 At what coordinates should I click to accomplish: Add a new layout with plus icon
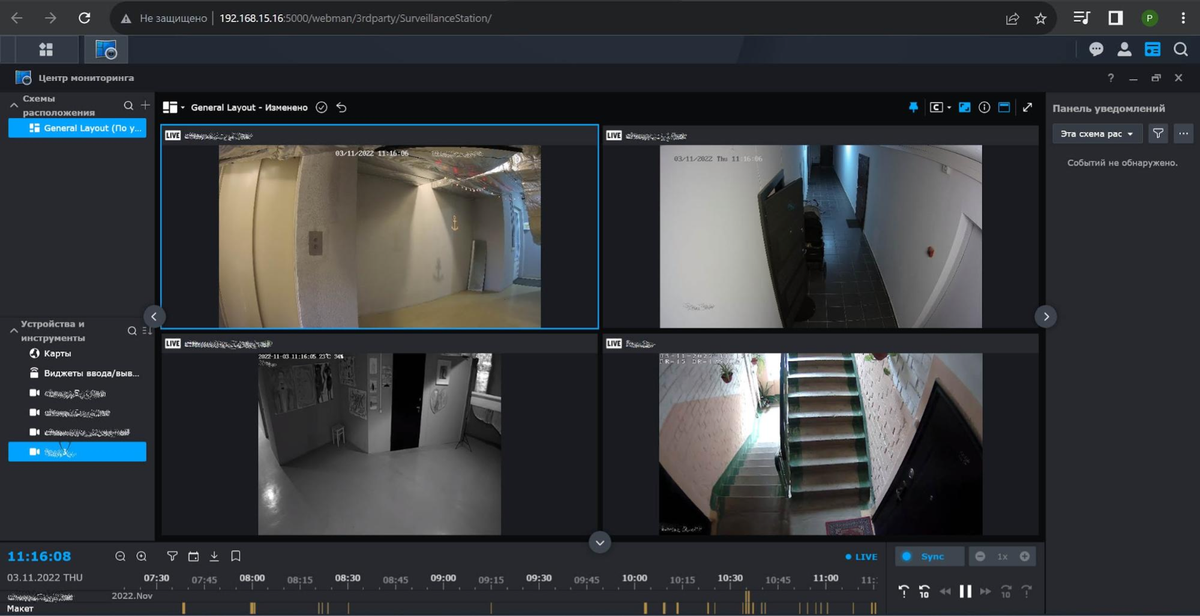[145, 105]
